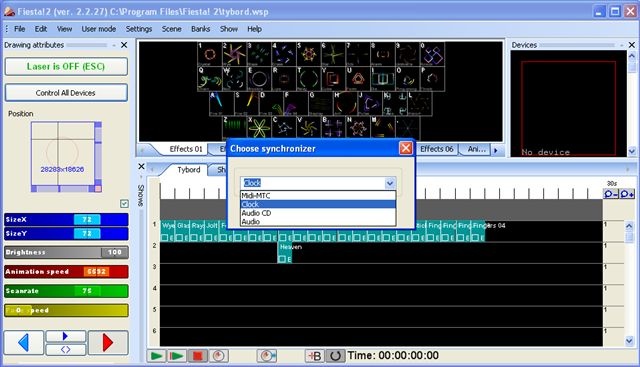The height and width of the screenshot is (367, 640).
Task: Click the large blue left arrow button
Action: (x=23, y=343)
